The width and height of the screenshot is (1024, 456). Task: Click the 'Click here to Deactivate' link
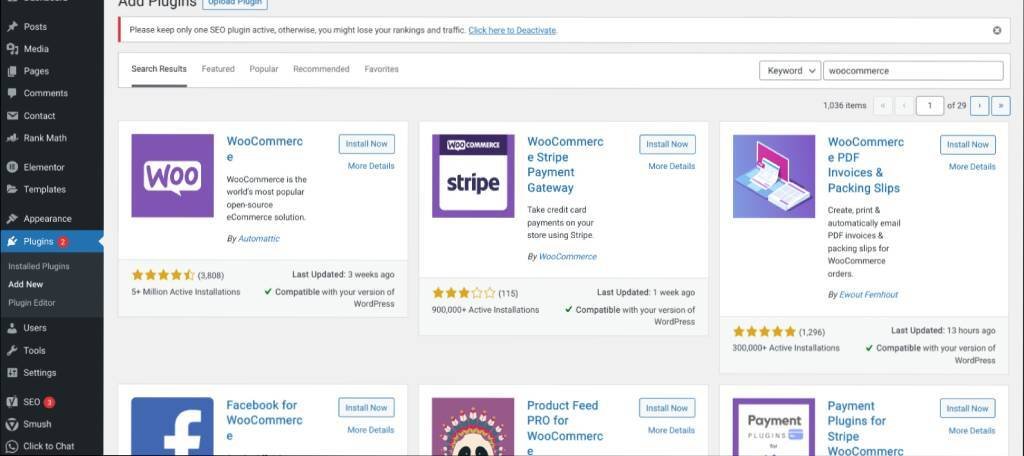pos(512,30)
